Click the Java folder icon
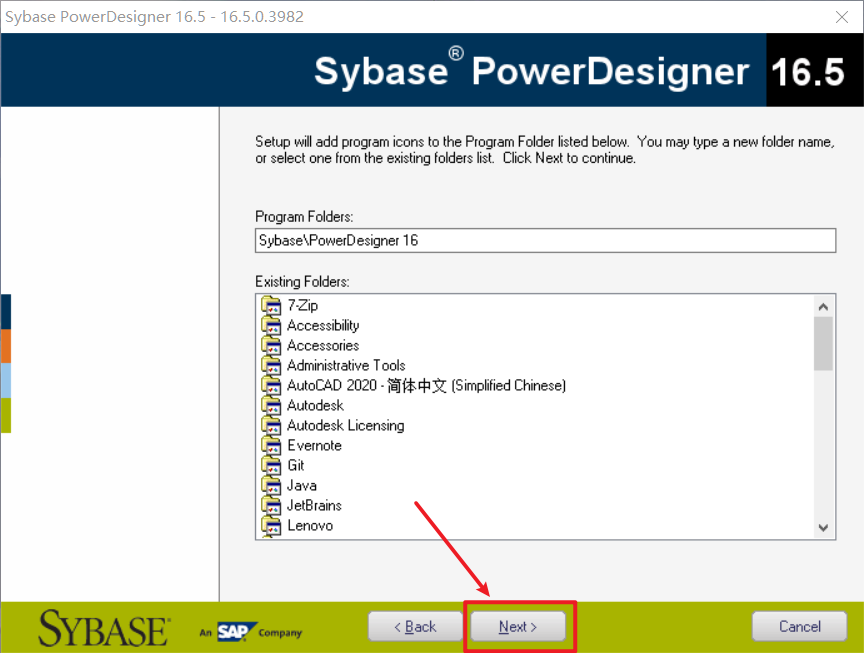Screen dimensions: 864x653 coord(271,485)
